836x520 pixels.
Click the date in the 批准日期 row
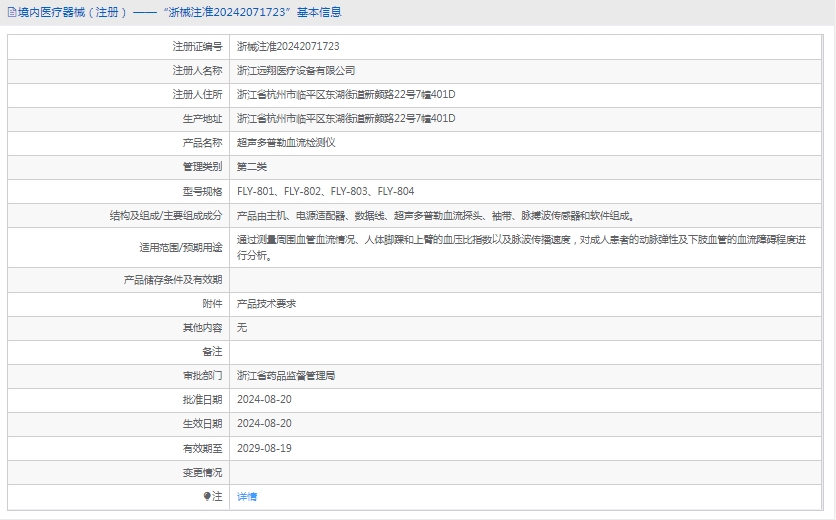(264, 400)
